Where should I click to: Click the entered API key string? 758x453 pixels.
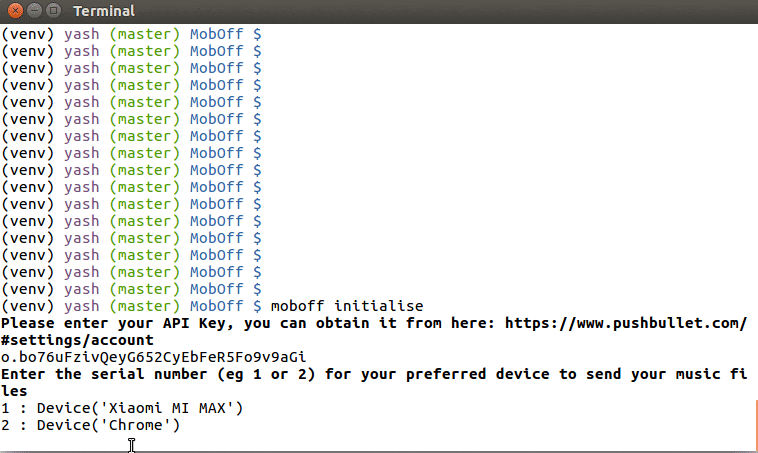[154, 357]
